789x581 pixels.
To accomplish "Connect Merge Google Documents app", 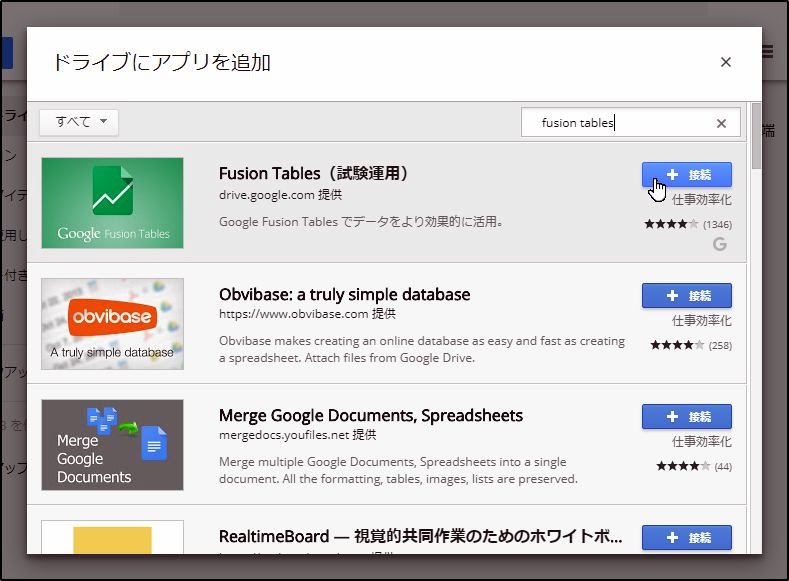I will pyautogui.click(x=687, y=417).
